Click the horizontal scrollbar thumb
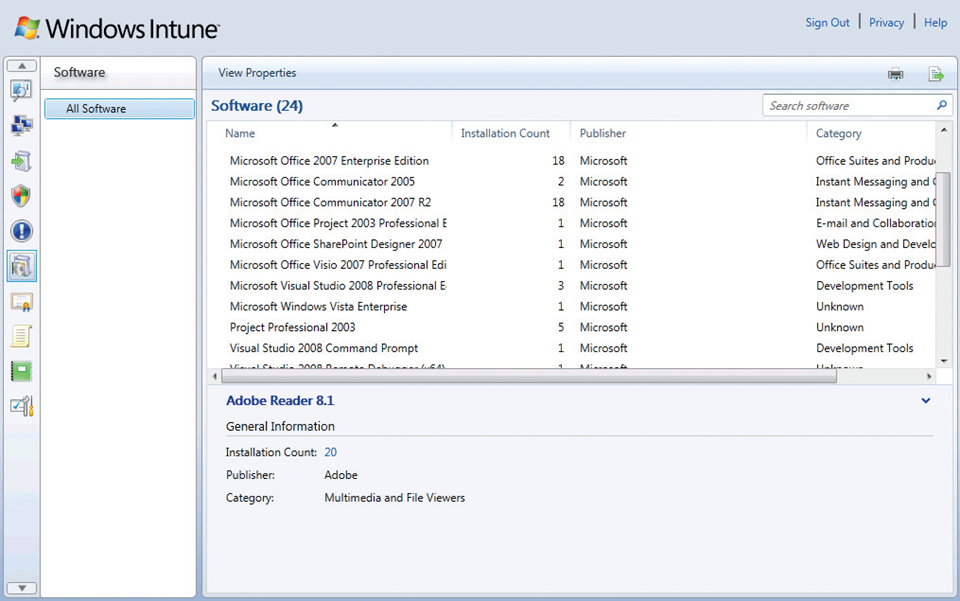Viewport: 960px width, 601px height. [x=528, y=376]
